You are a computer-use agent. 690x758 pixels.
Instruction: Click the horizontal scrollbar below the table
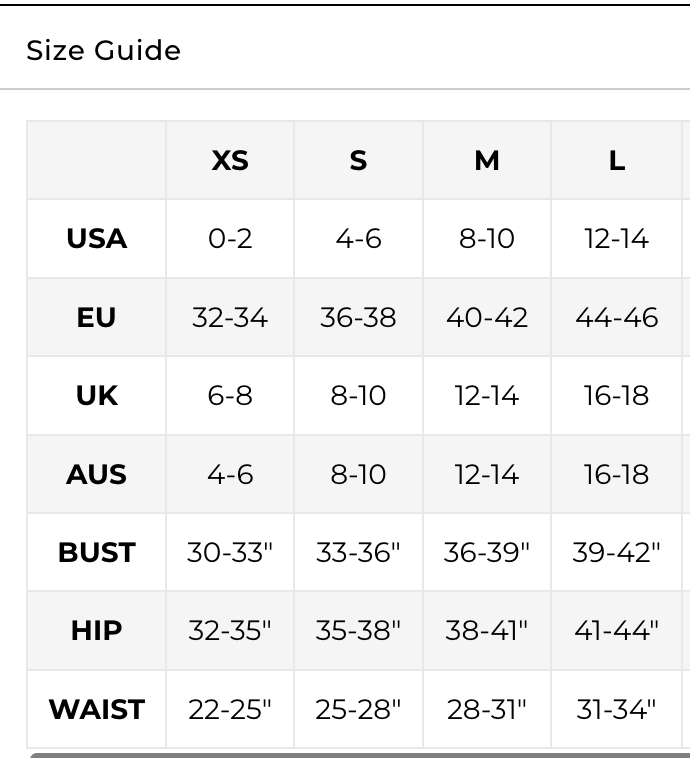360,754
